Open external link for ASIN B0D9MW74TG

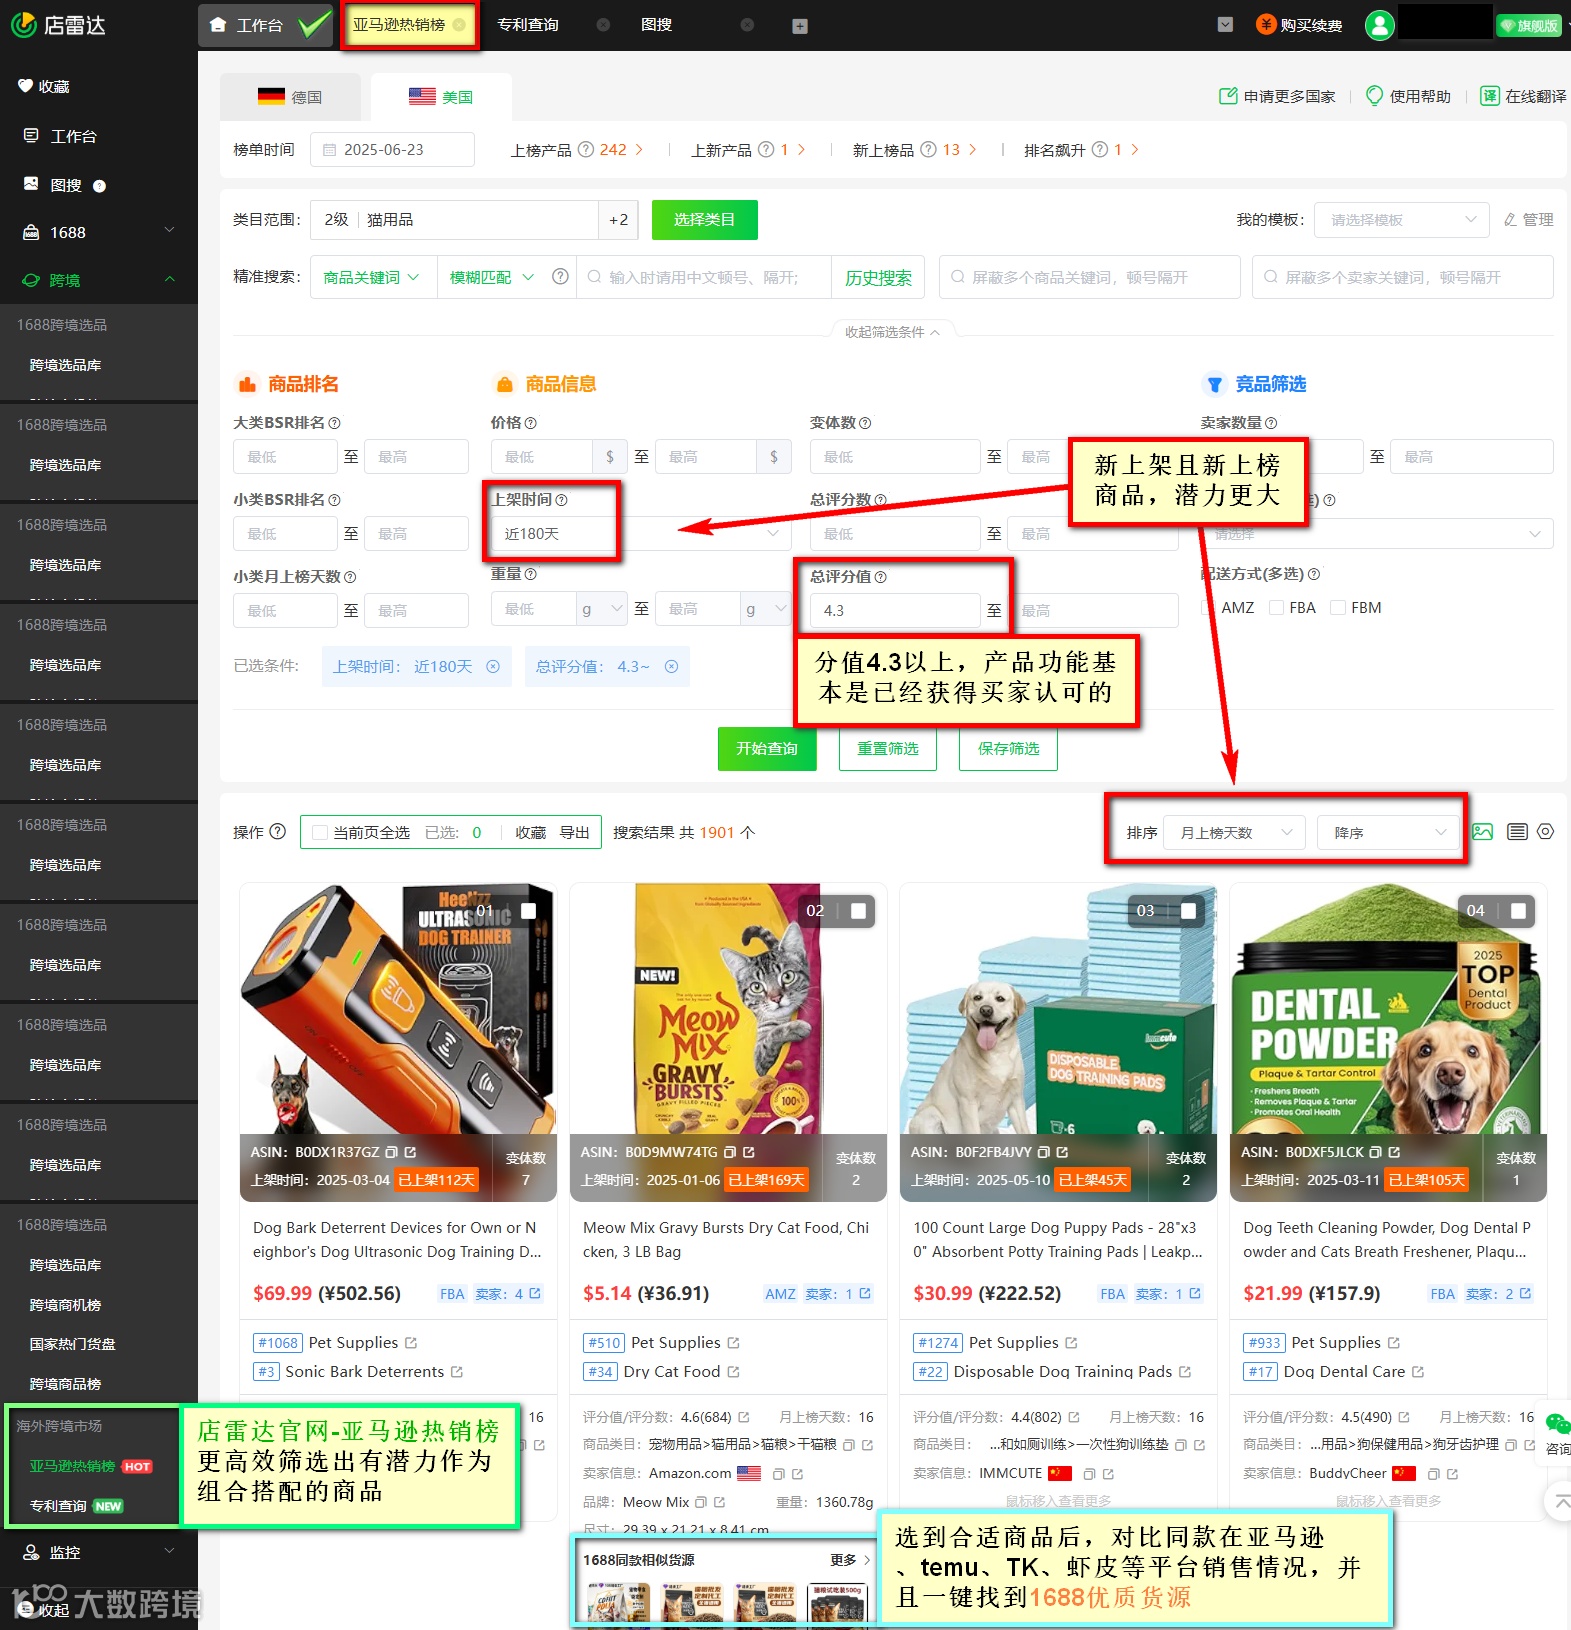(x=749, y=1152)
